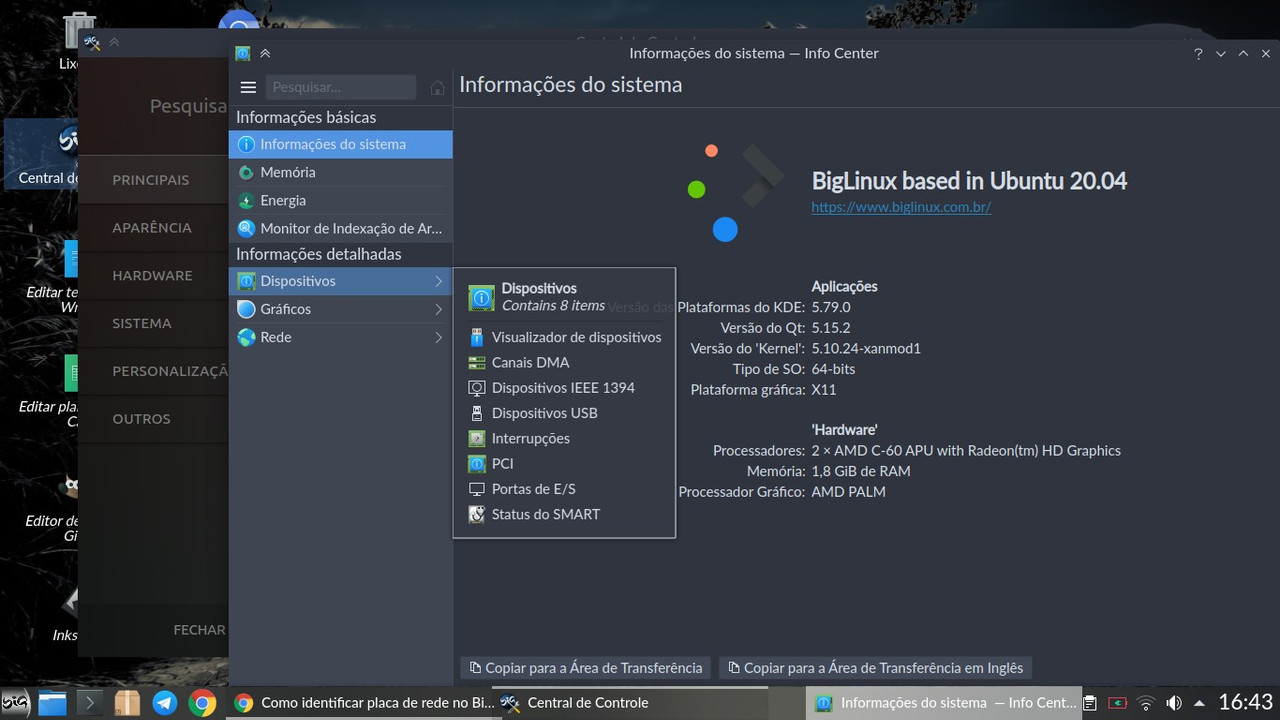Expand the hidden system tray icons arrow

tap(1199, 703)
